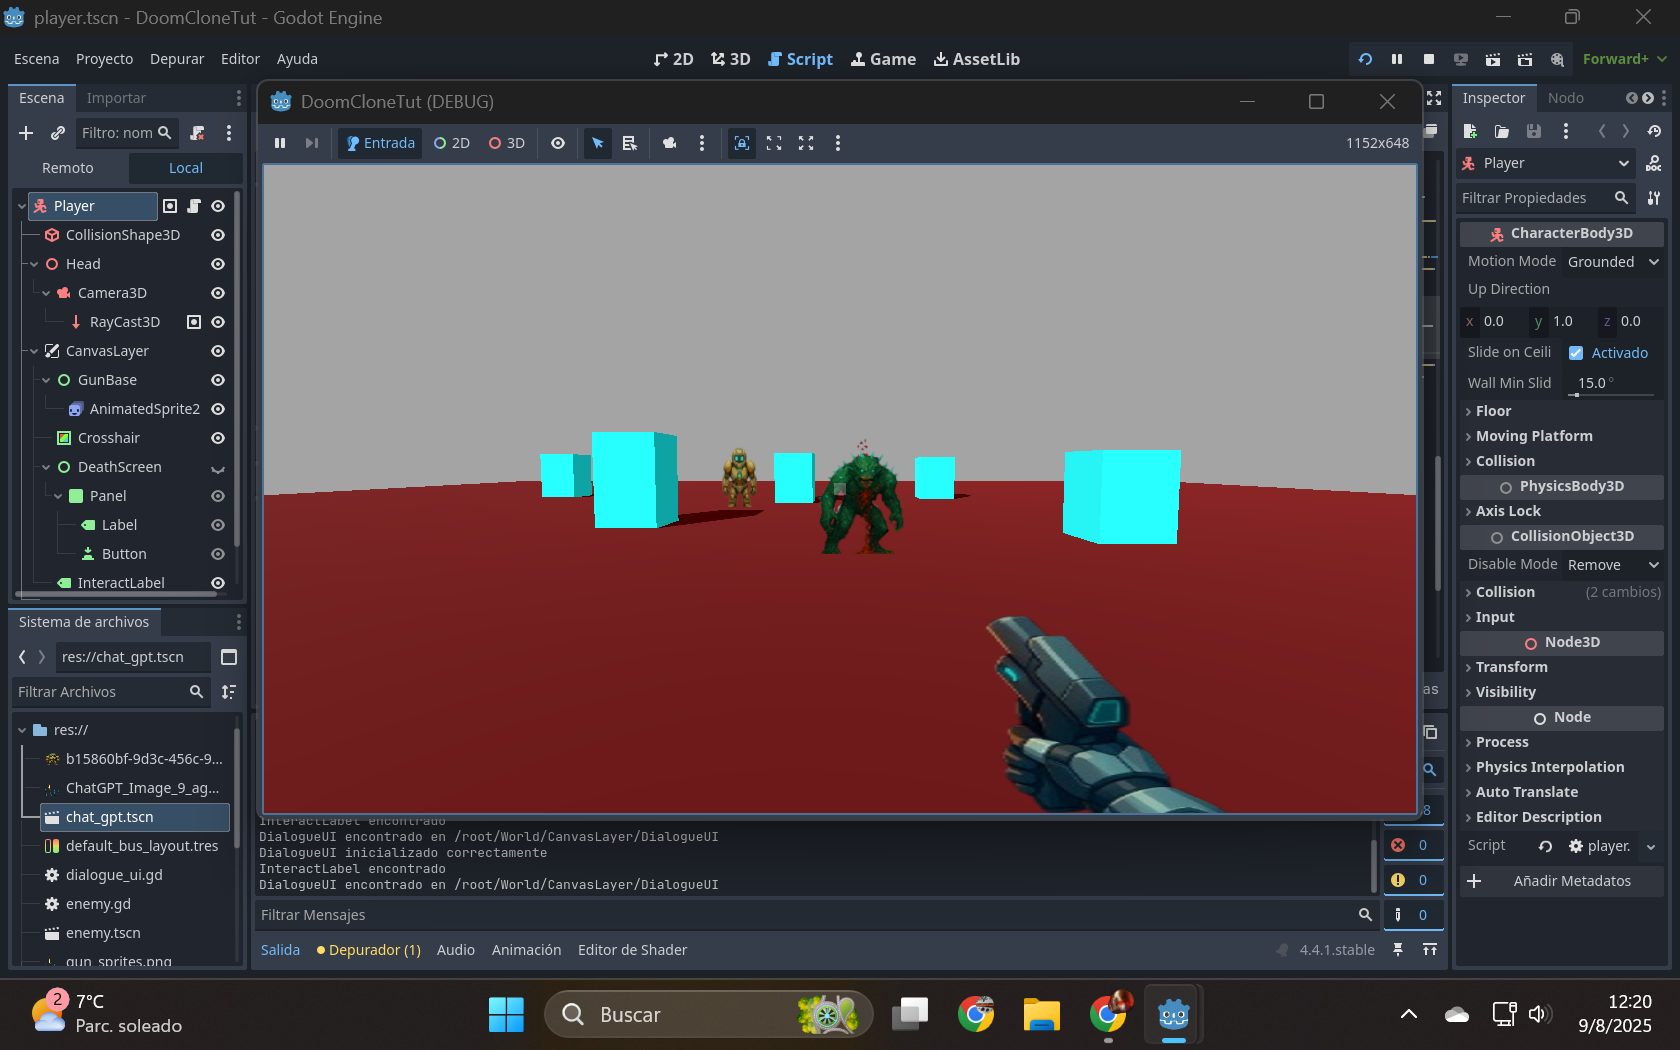Screen dimensions: 1680x1050
Task: Click the list select mode icon
Action: coord(630,143)
